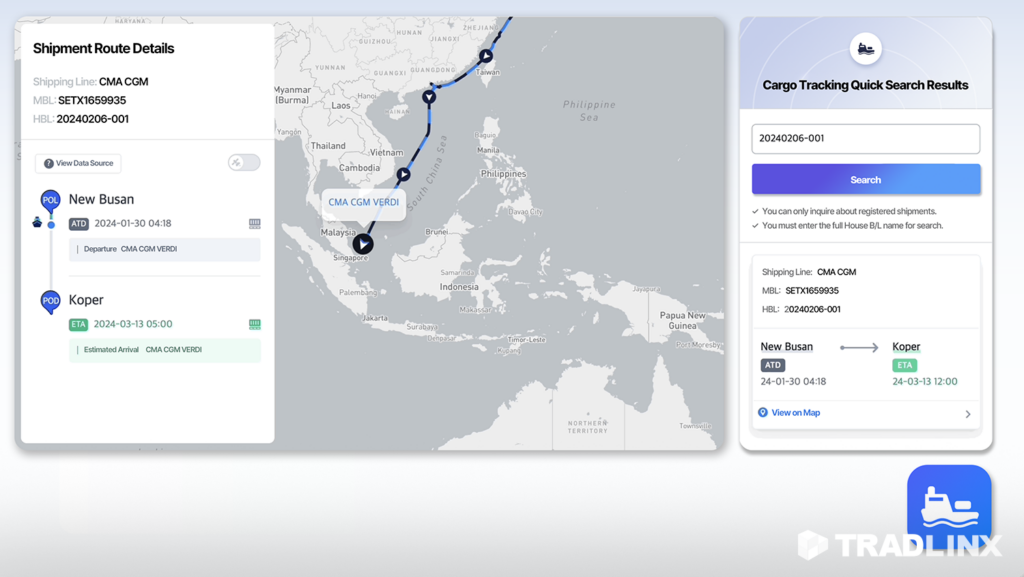Open container icon next to ATD 2024-01-30
Screen dimensions: 1024x577
255,223
